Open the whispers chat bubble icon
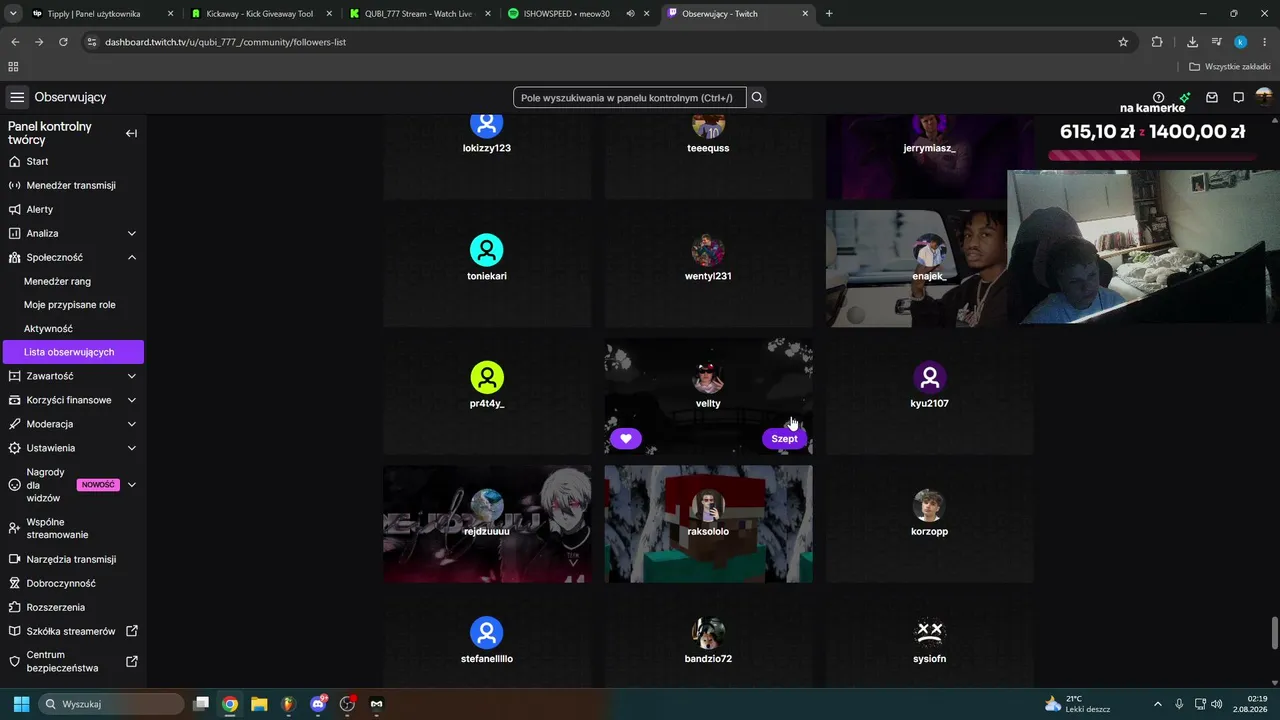Screen dimensions: 1280x720 pyautogui.click(x=1238, y=97)
